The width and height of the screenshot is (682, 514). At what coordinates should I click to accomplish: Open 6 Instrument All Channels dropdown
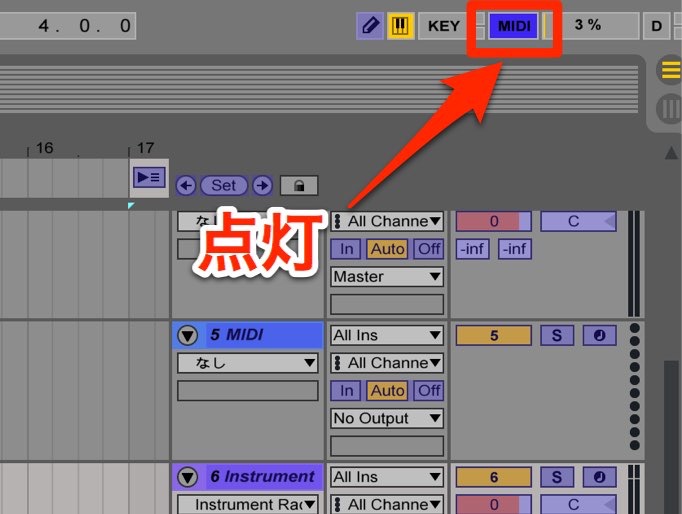click(387, 504)
